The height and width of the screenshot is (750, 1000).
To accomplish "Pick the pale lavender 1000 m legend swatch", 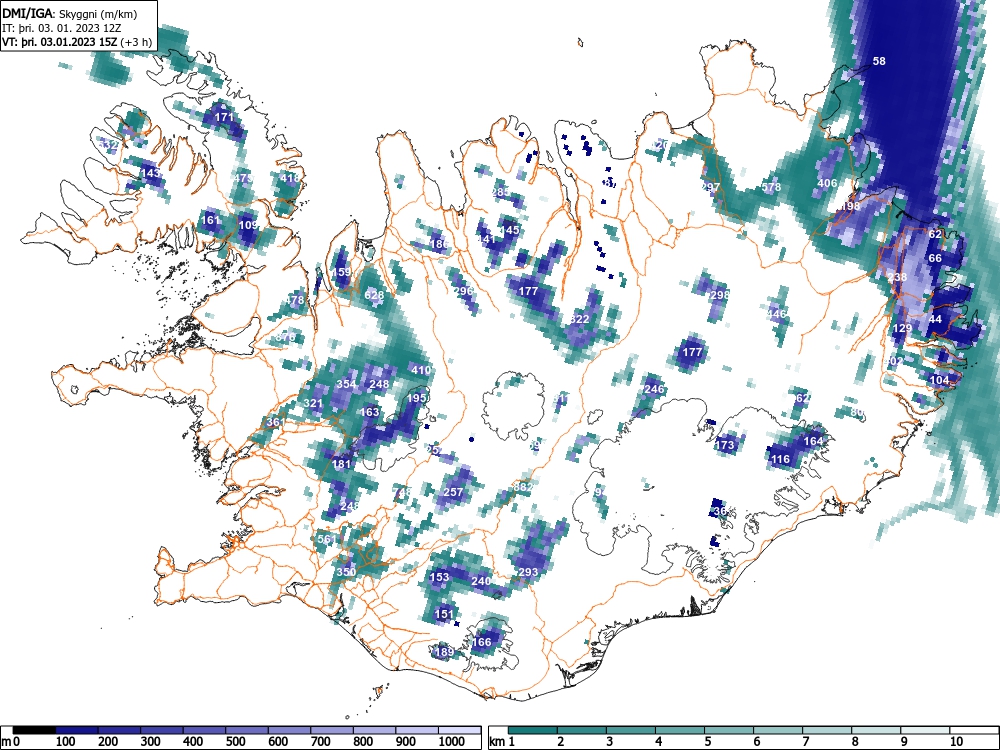I will (459, 730).
